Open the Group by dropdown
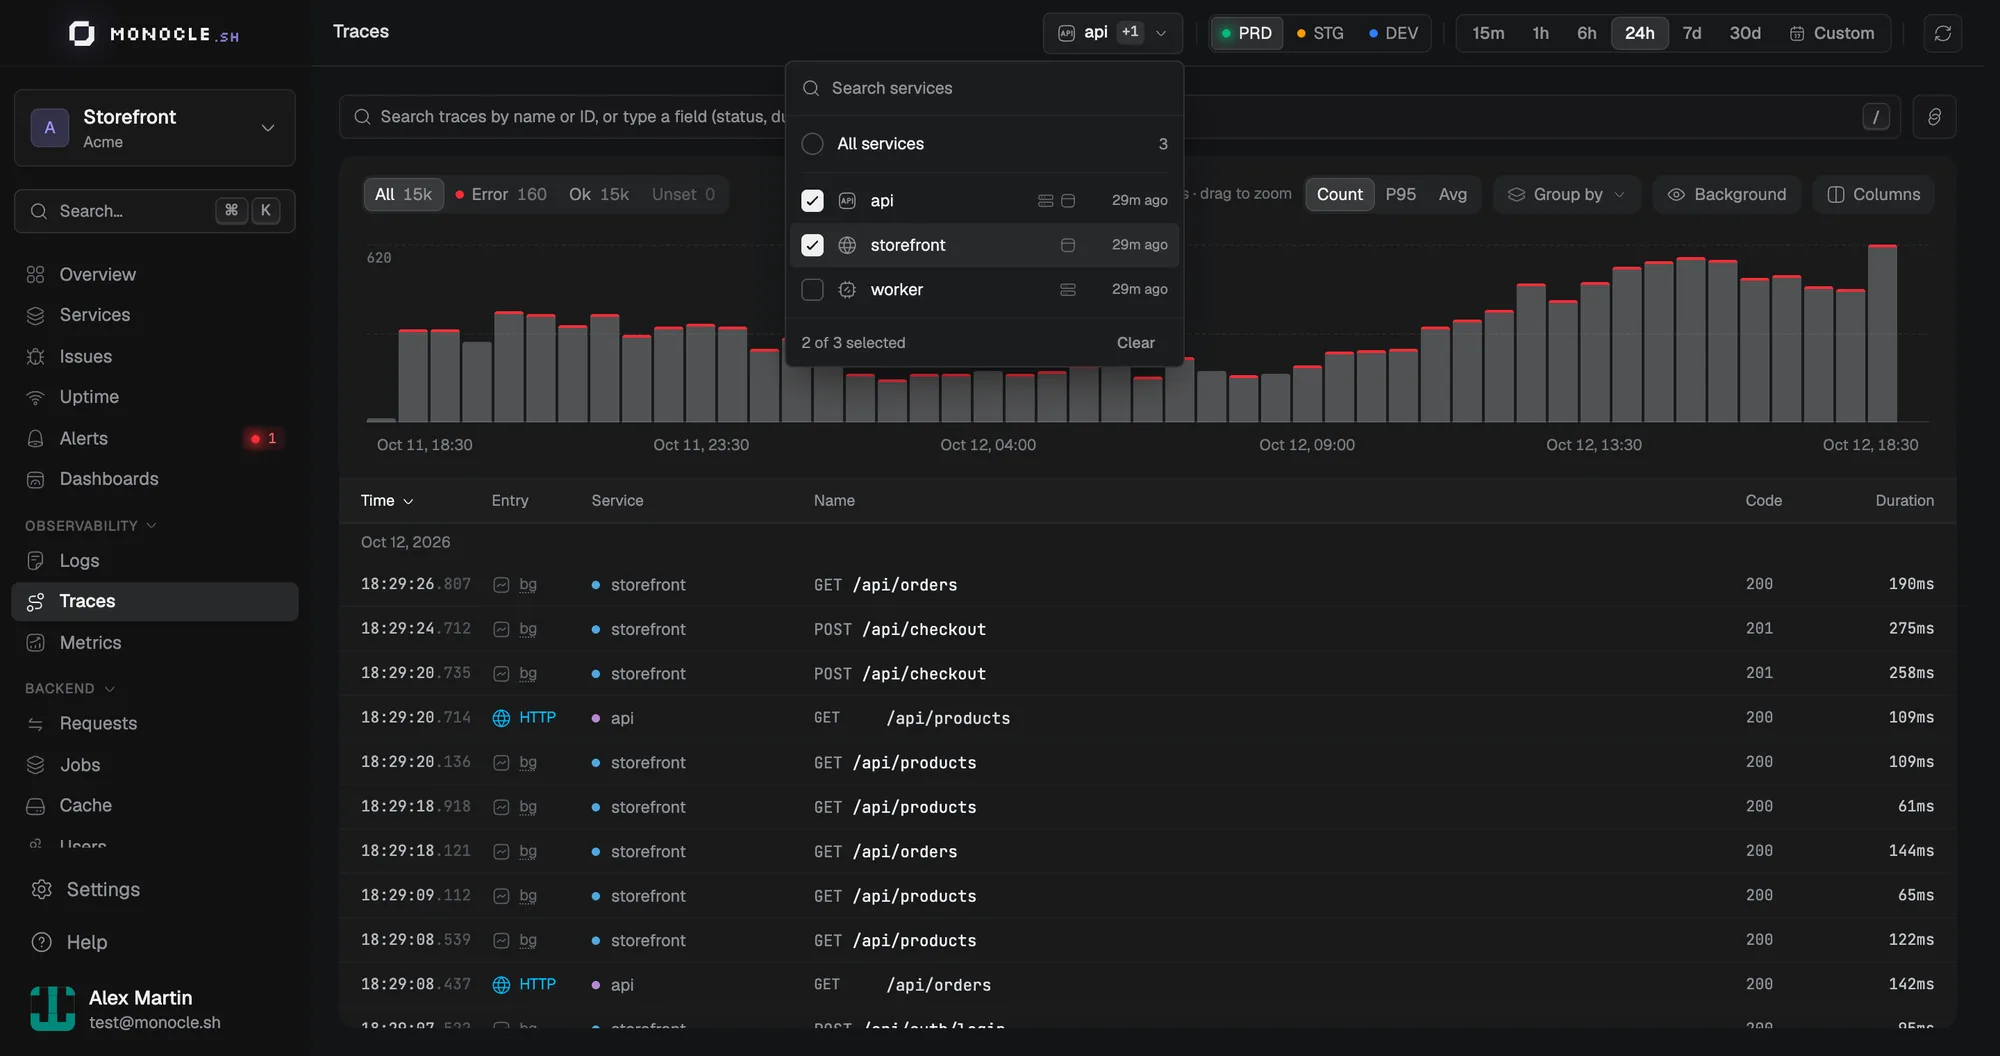Screen dimensions: 2000x1056 click(x=1566, y=194)
